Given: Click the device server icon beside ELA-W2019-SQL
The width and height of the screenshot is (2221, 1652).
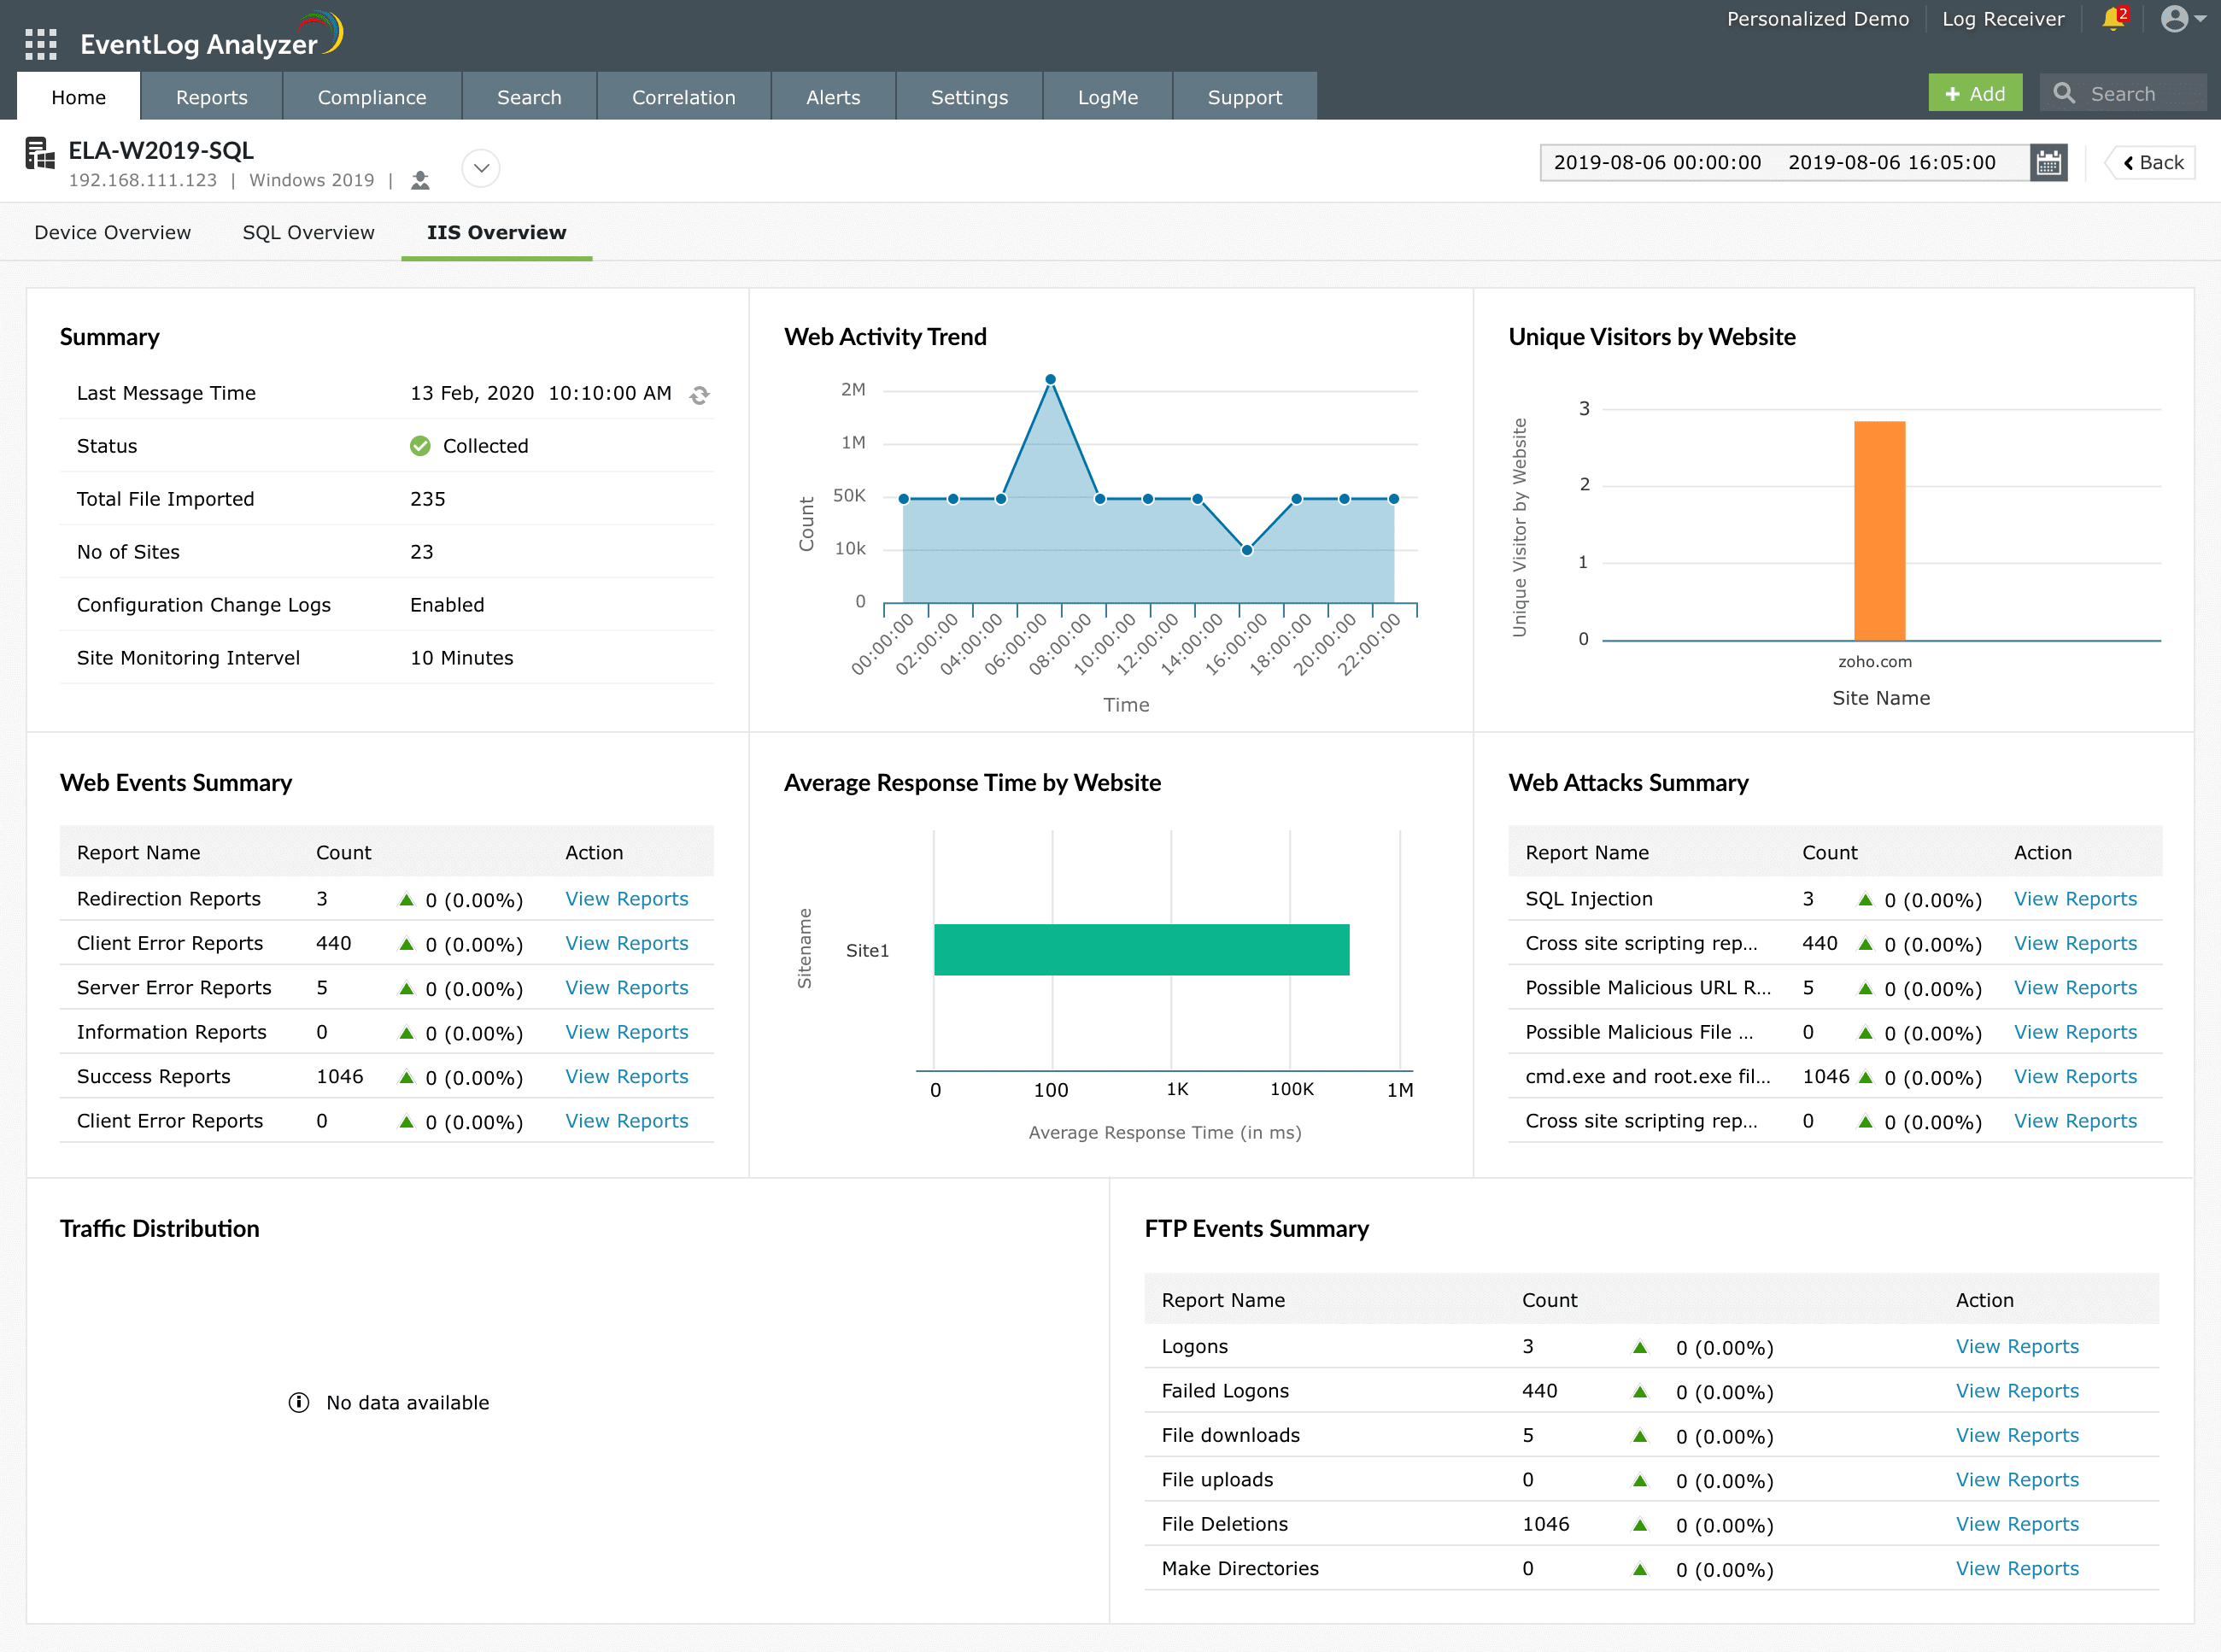Looking at the screenshot, I should [40, 154].
